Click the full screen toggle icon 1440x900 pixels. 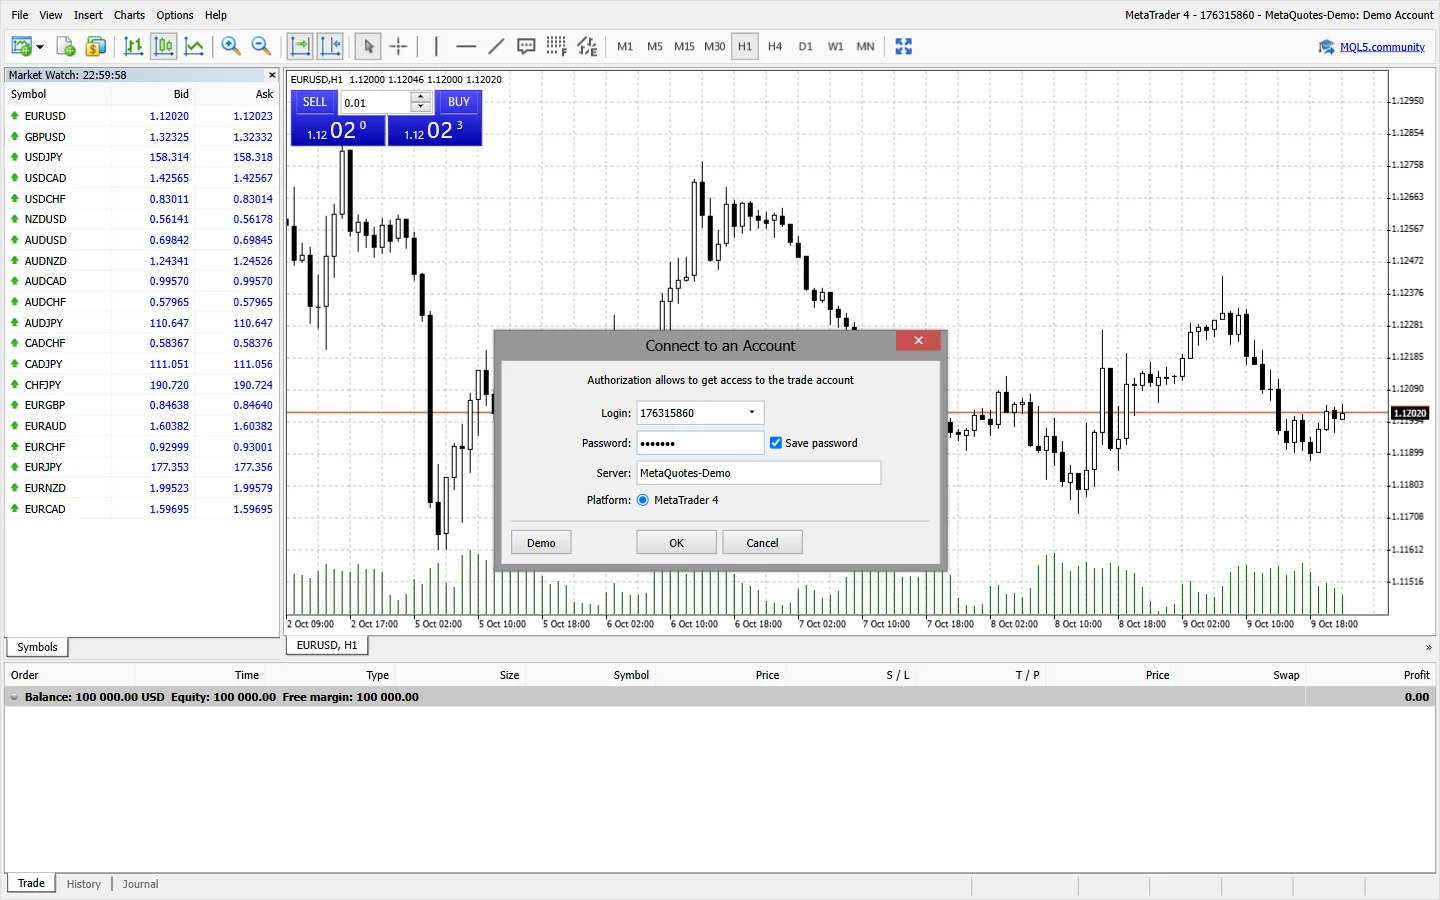[x=904, y=46]
